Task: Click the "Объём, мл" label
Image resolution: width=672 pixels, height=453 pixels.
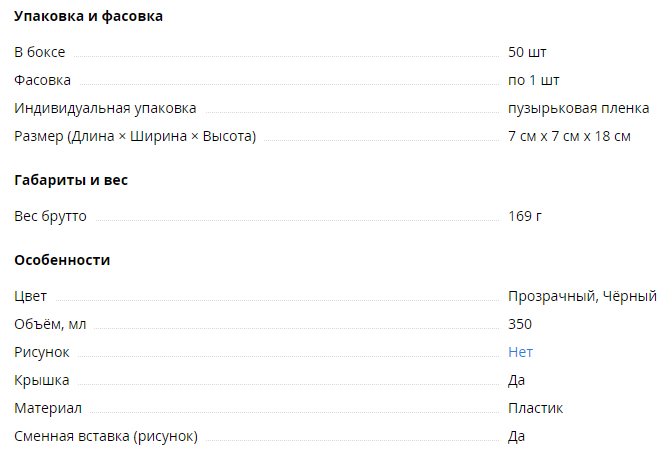Action: pyautogui.click(x=50, y=324)
